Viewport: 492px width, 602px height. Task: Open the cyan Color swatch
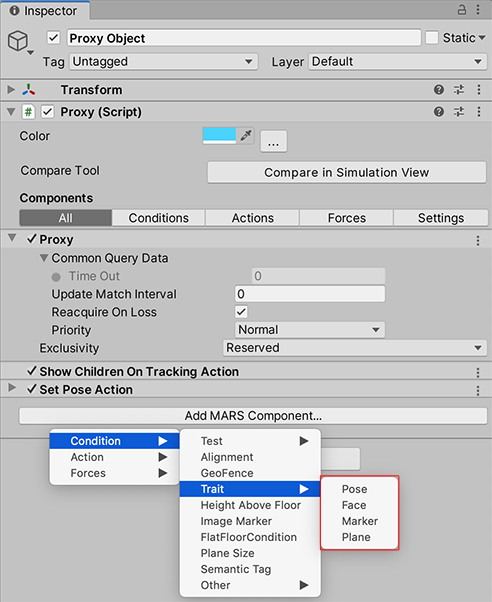[x=219, y=136]
